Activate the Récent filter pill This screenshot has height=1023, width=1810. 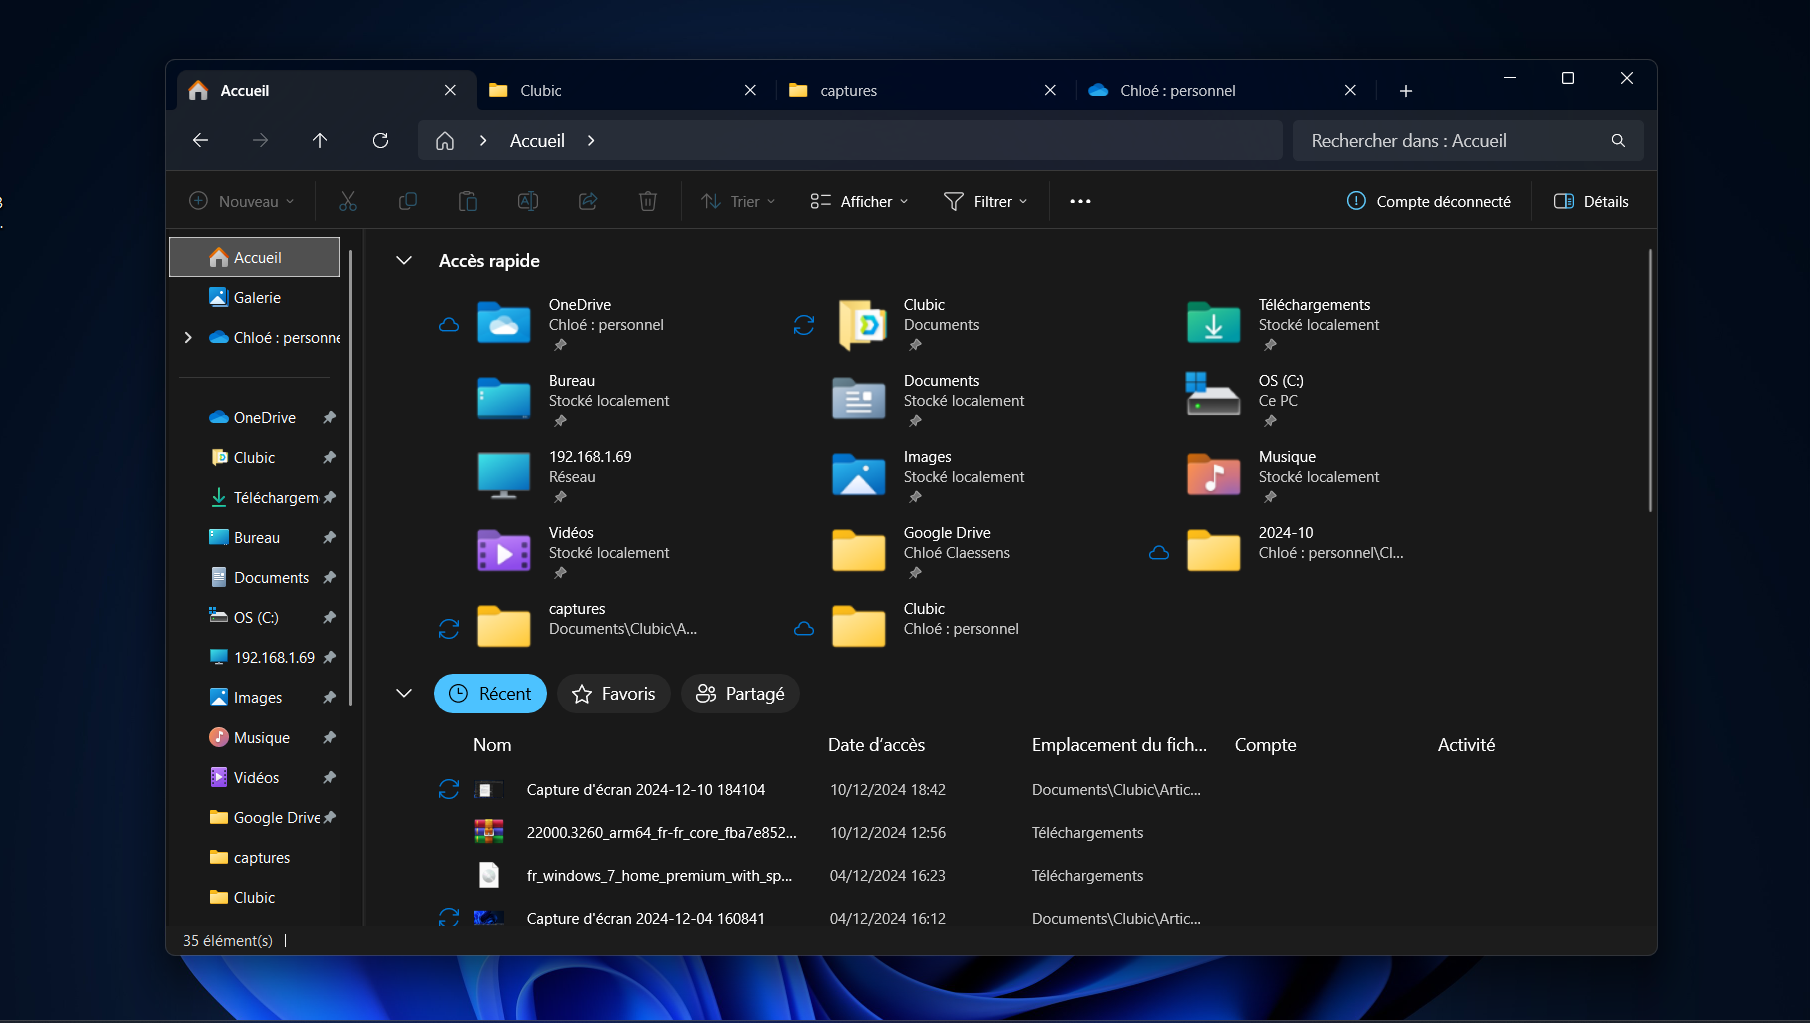[x=490, y=693]
